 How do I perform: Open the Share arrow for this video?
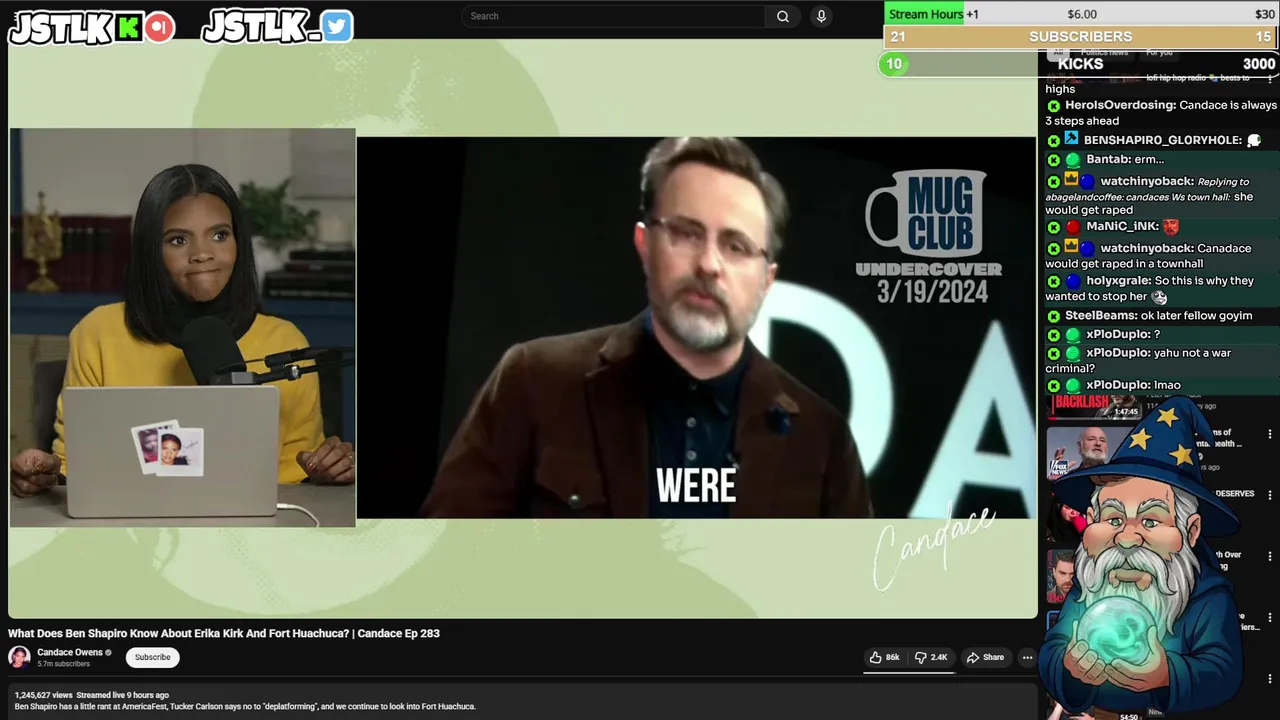(x=985, y=657)
